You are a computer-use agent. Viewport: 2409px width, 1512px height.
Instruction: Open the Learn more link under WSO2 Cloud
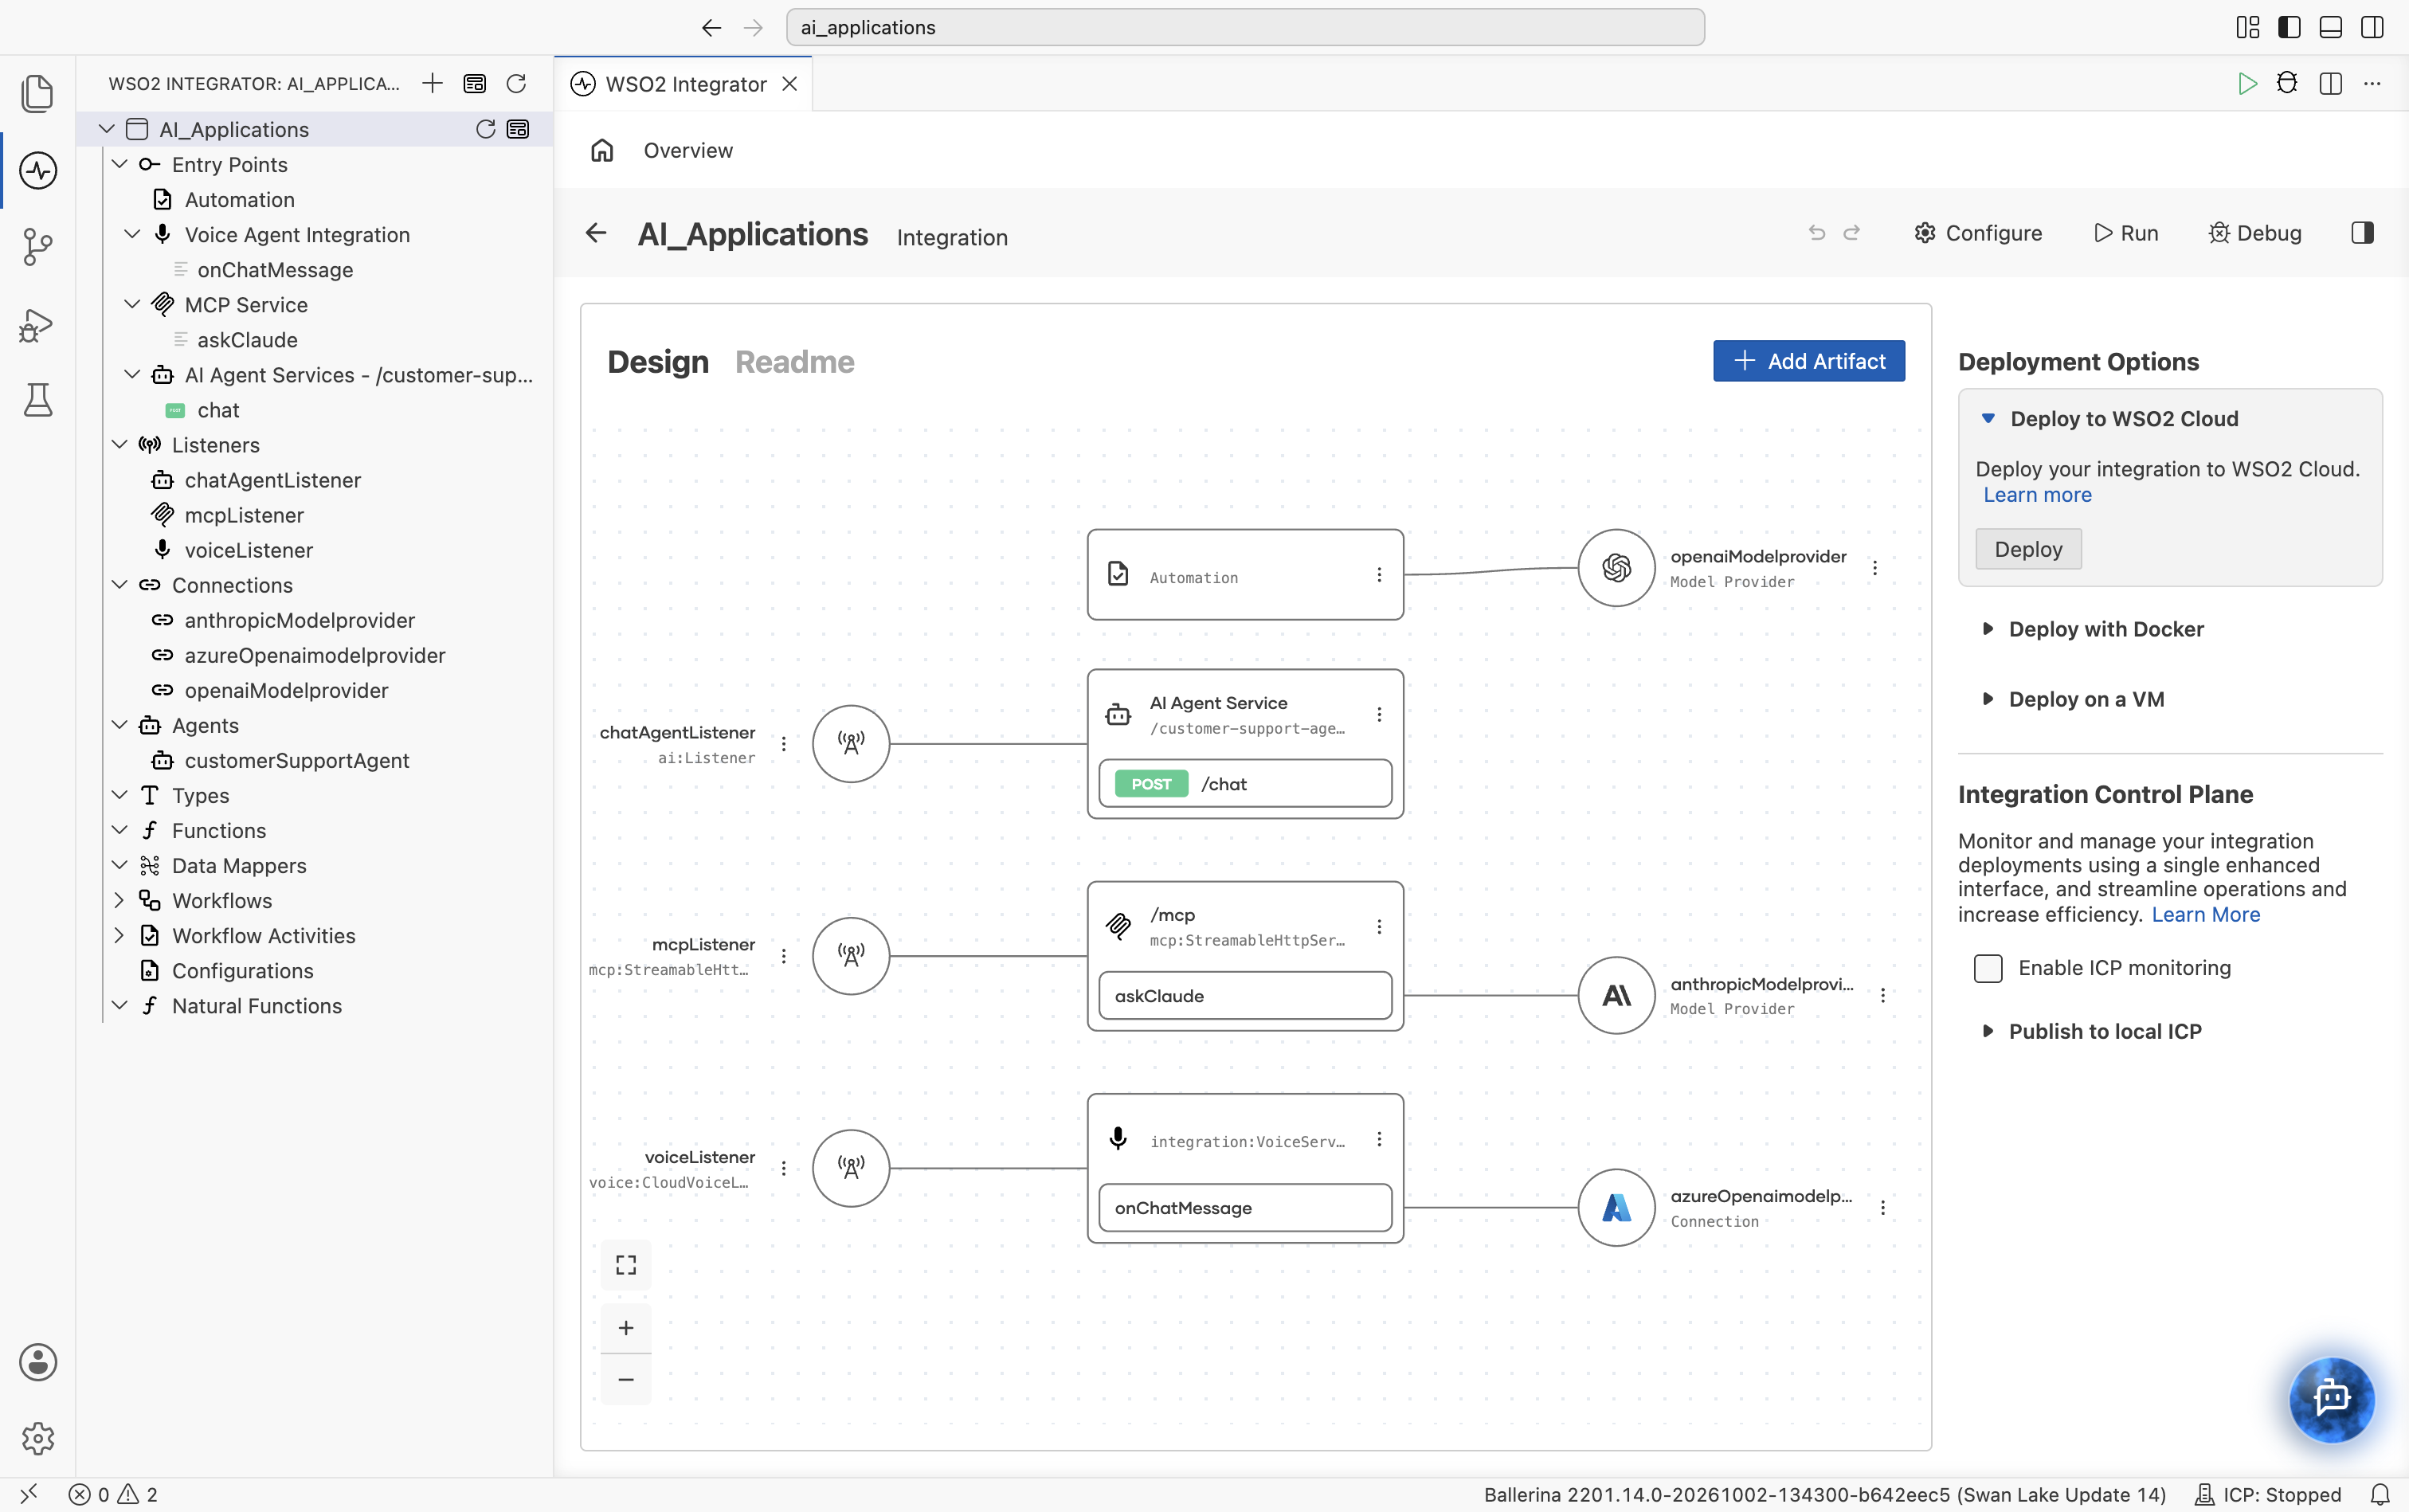pyautogui.click(x=2037, y=495)
